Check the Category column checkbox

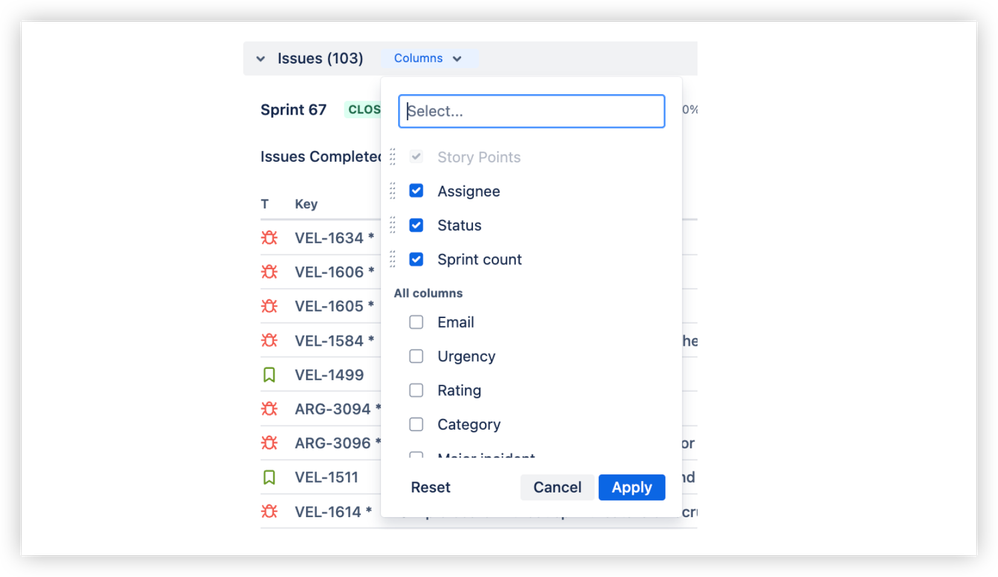(x=416, y=424)
